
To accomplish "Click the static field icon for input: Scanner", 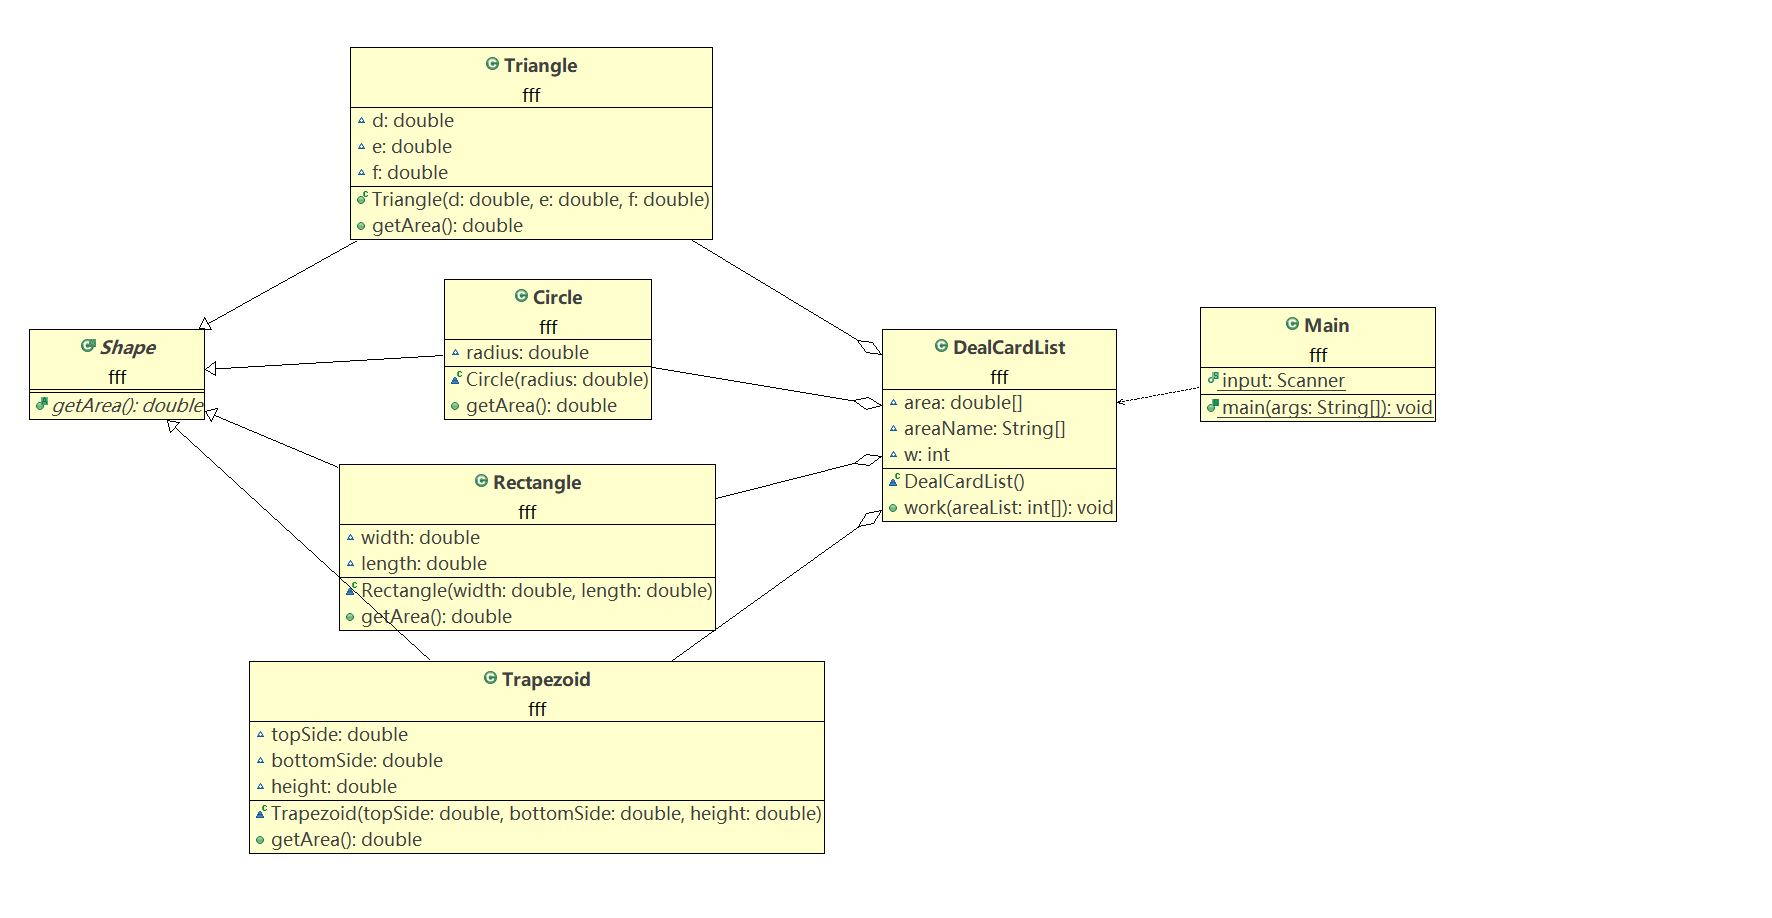I will coord(1213,378).
